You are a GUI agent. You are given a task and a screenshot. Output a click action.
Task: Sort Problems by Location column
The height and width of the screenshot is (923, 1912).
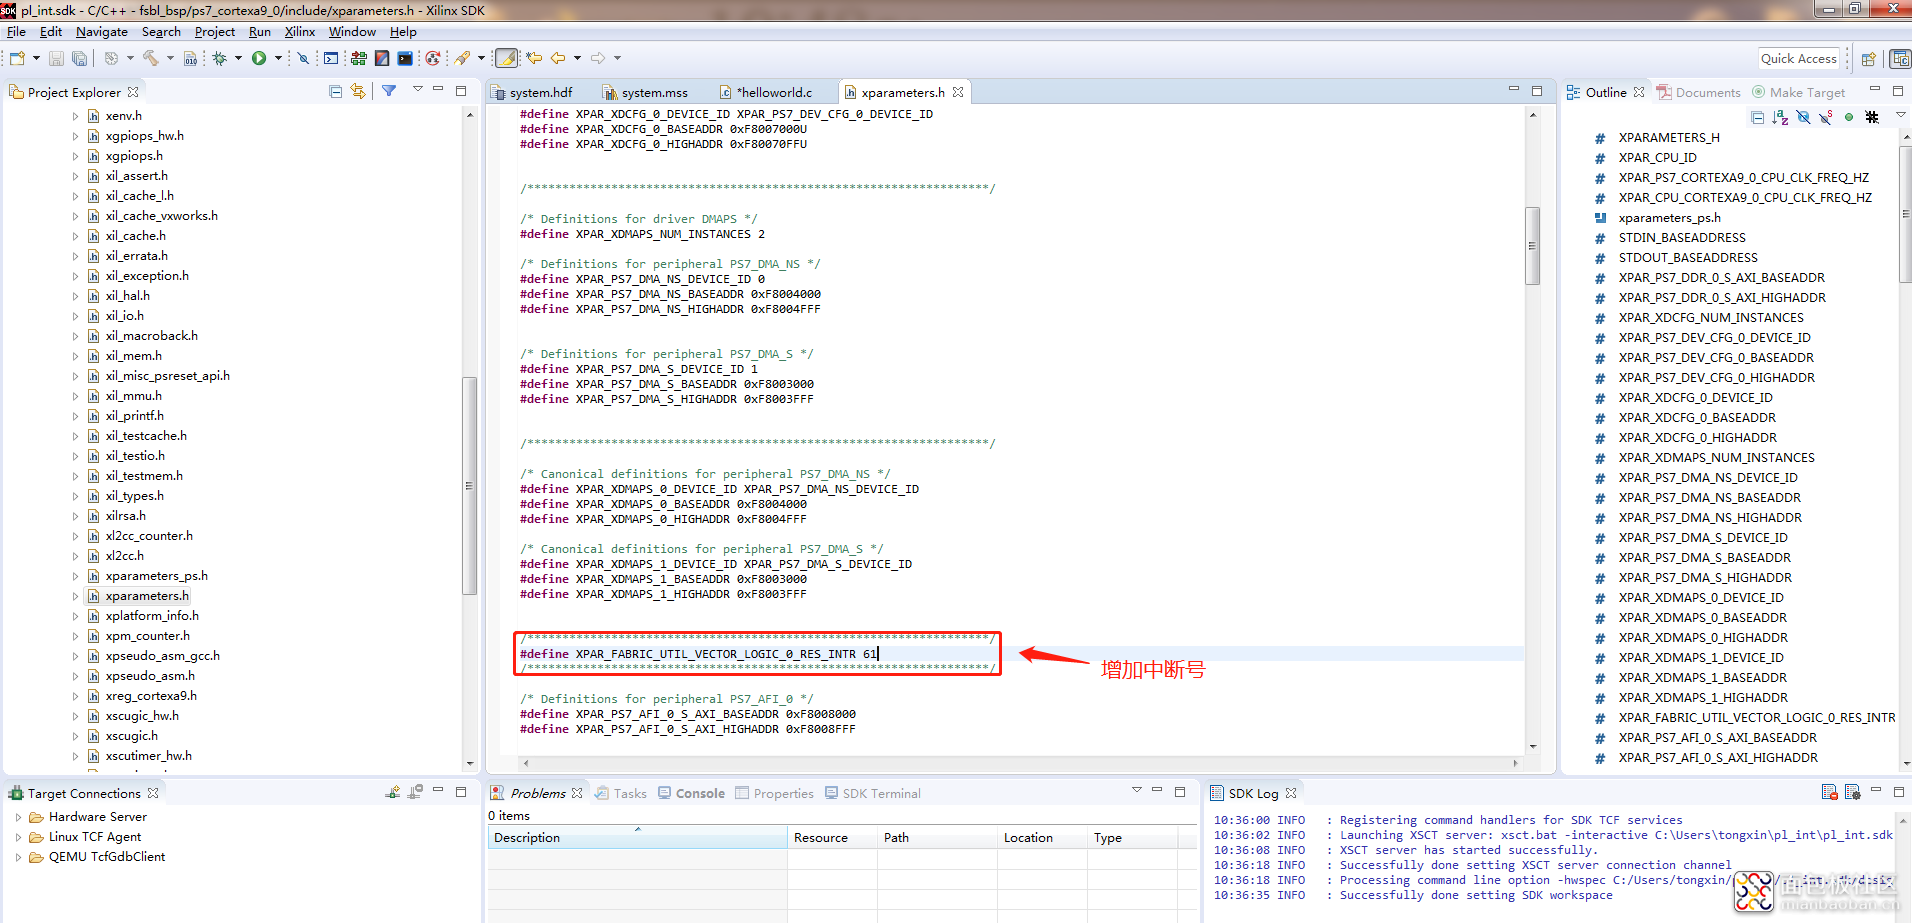point(1042,838)
